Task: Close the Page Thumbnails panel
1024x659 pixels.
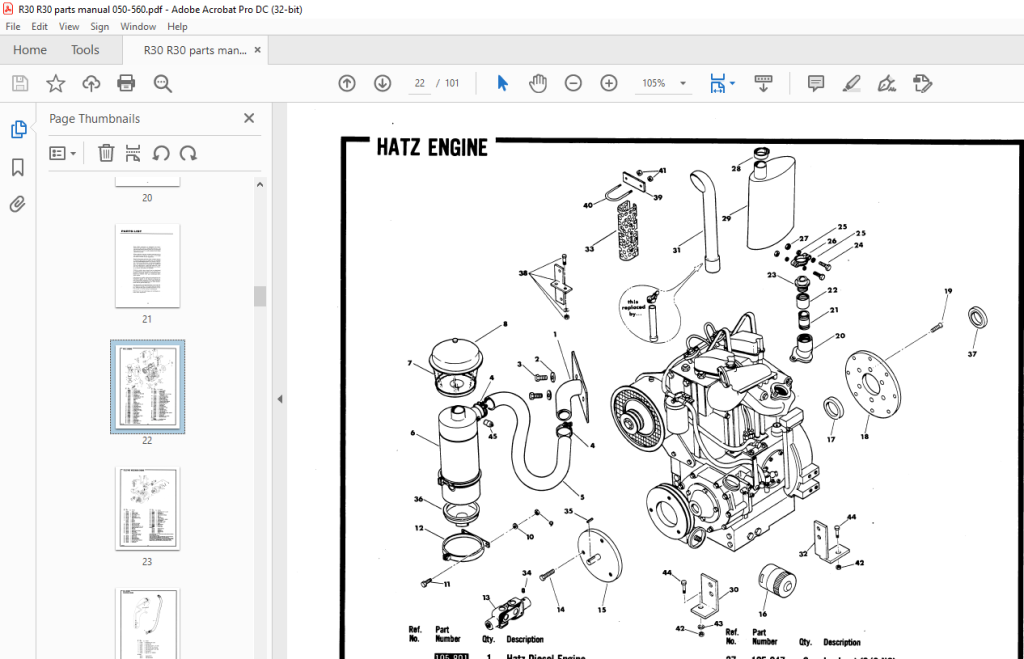Action: (x=249, y=118)
